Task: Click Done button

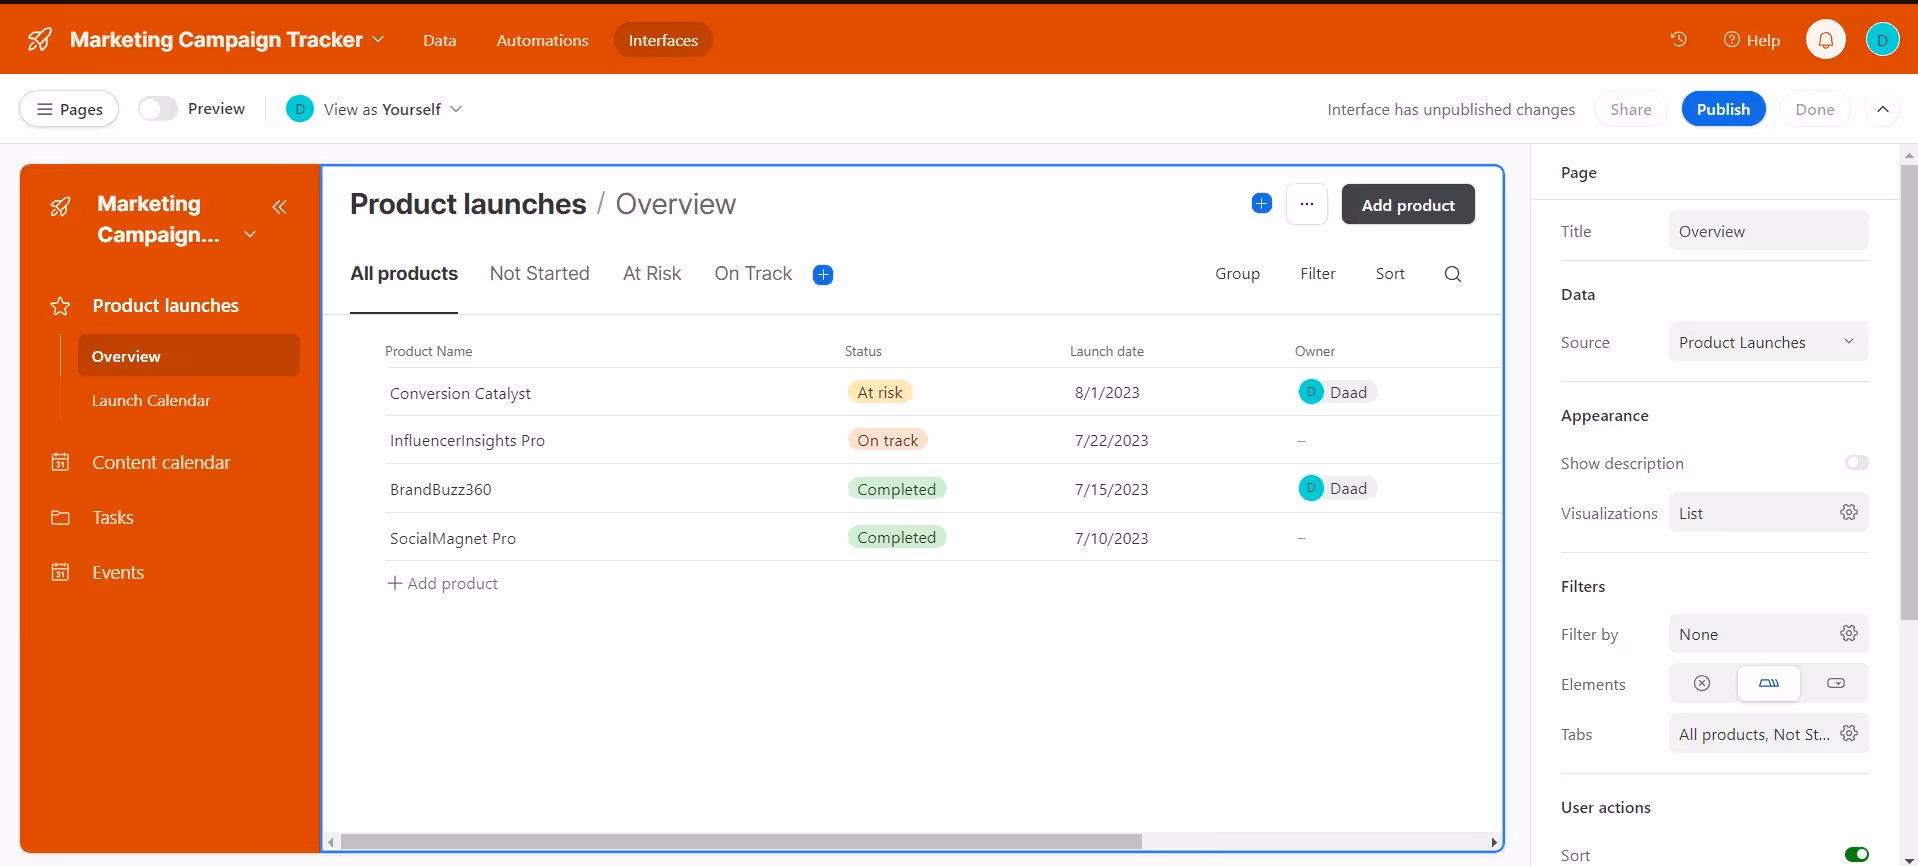Action: (x=1814, y=109)
